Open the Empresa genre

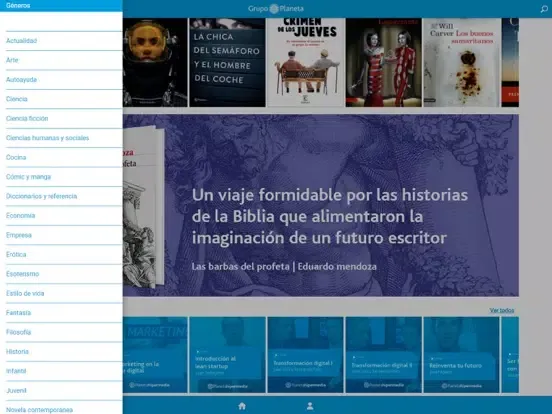tap(61, 235)
